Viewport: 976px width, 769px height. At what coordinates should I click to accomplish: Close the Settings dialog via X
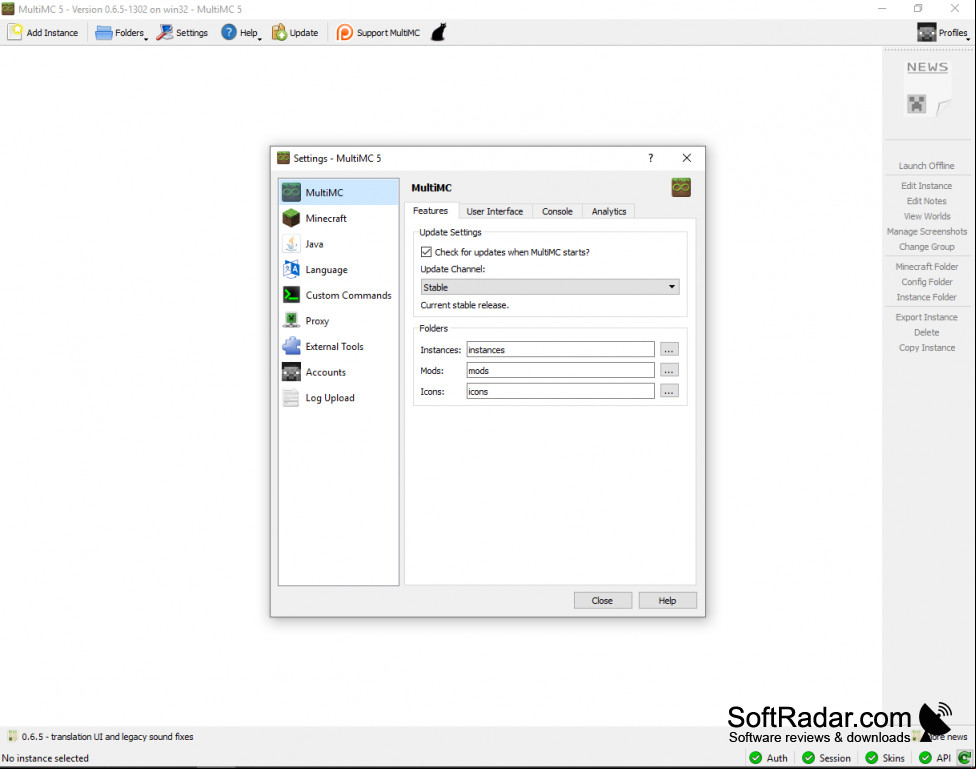[687, 158]
